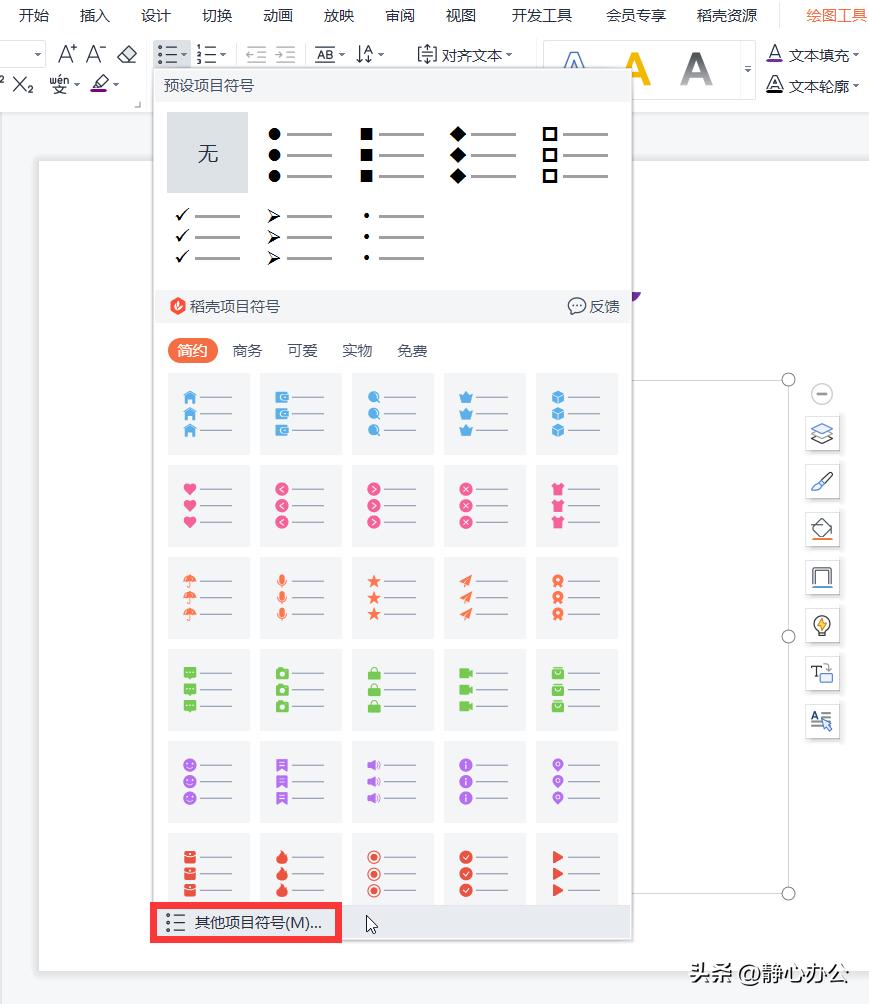Pick the green lock bullet style

tap(393, 690)
